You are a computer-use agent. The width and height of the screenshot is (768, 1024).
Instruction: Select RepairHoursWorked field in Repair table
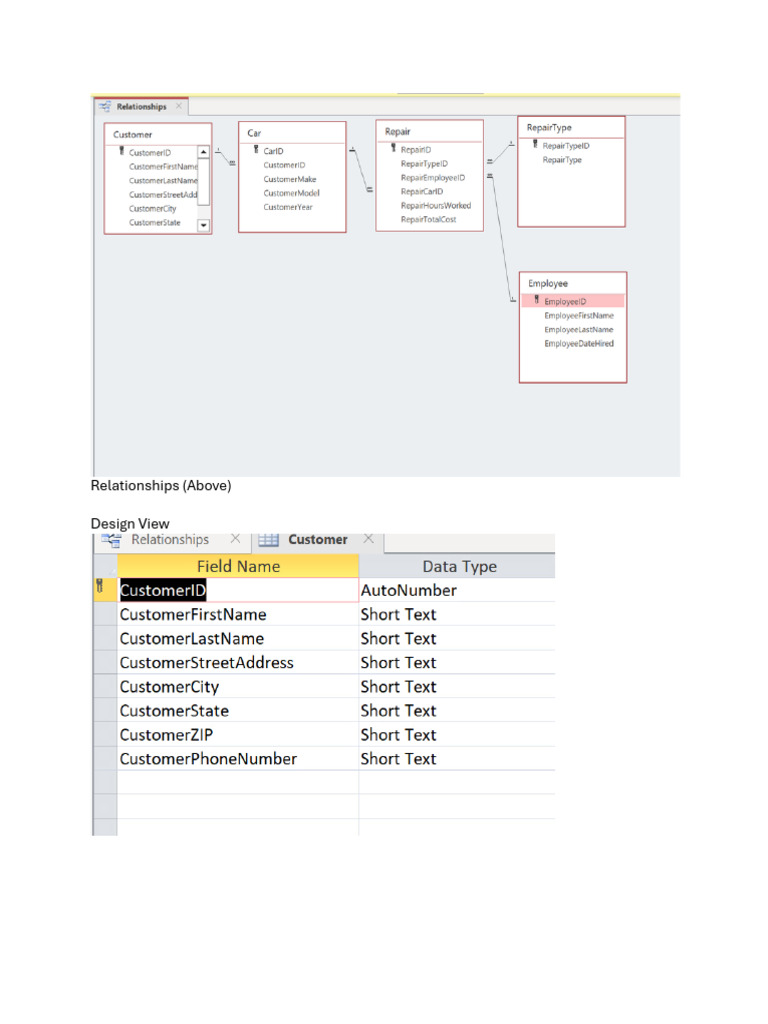click(x=436, y=206)
